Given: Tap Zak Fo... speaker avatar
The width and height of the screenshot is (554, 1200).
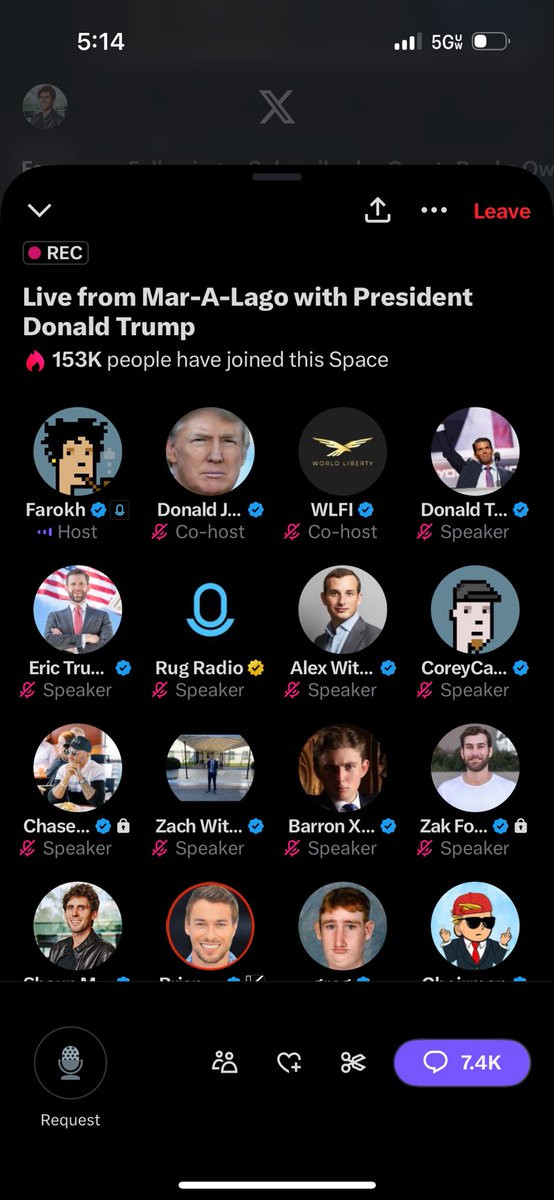Looking at the screenshot, I should click(x=475, y=769).
